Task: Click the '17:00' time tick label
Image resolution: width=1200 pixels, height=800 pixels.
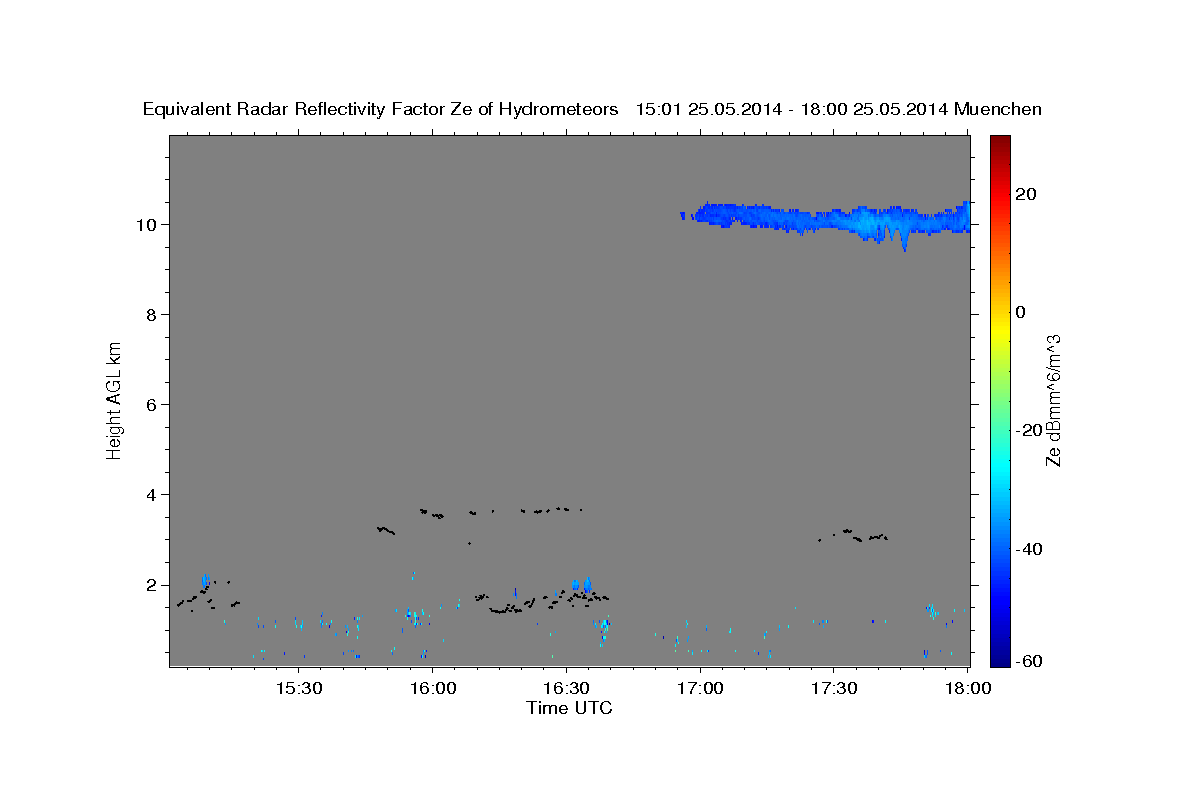Action: (x=700, y=689)
